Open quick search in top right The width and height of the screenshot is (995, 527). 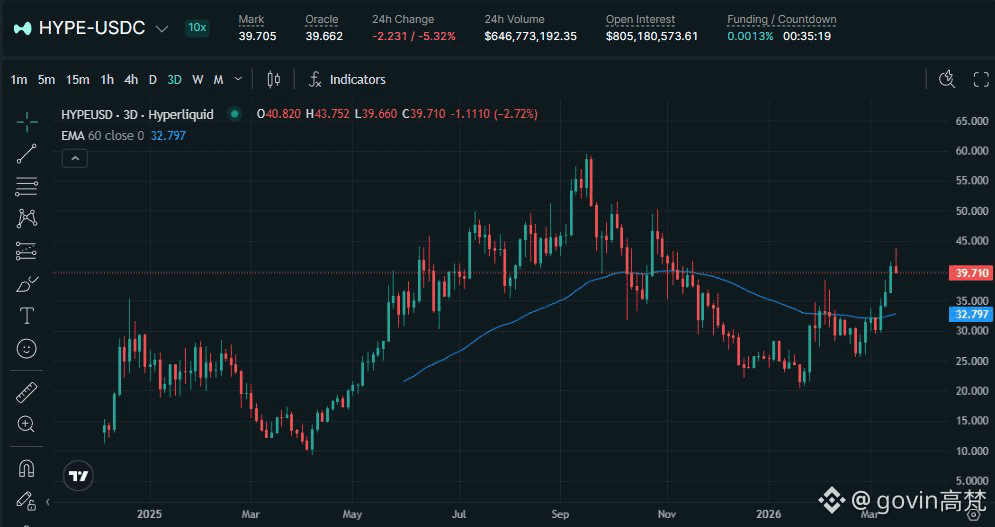(947, 79)
